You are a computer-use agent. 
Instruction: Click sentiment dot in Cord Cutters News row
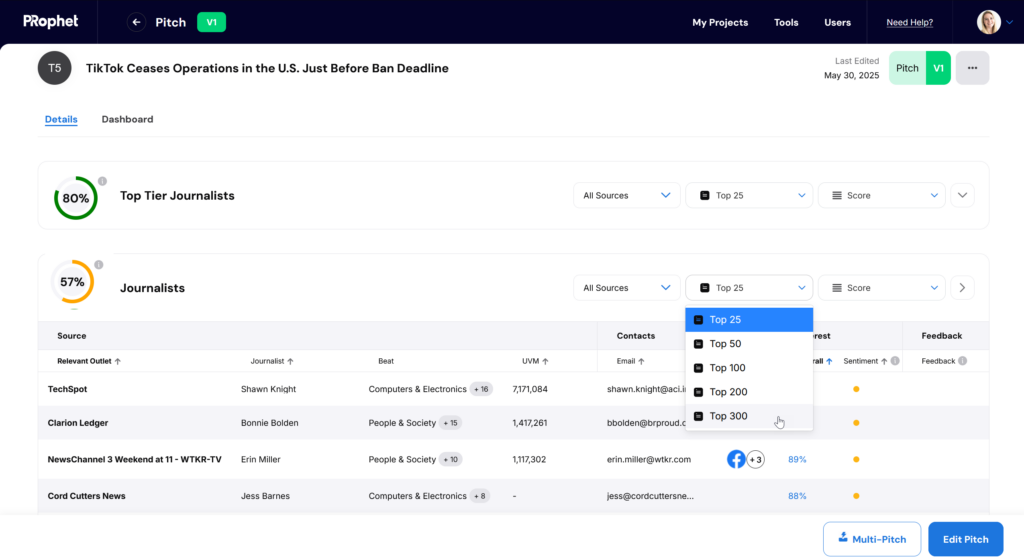click(856, 496)
